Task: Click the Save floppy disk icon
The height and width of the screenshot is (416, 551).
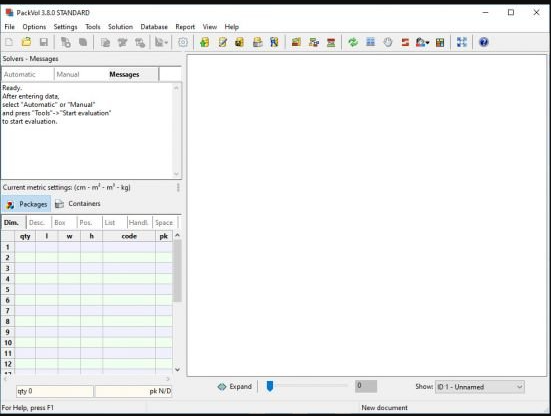Action: click(44, 42)
